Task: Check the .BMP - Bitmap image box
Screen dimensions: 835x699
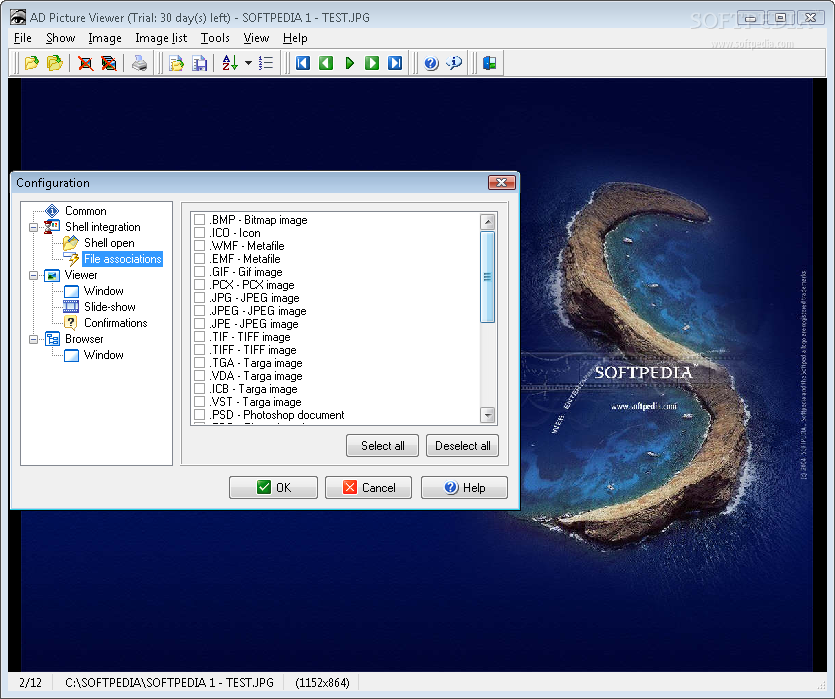Action: 200,220
